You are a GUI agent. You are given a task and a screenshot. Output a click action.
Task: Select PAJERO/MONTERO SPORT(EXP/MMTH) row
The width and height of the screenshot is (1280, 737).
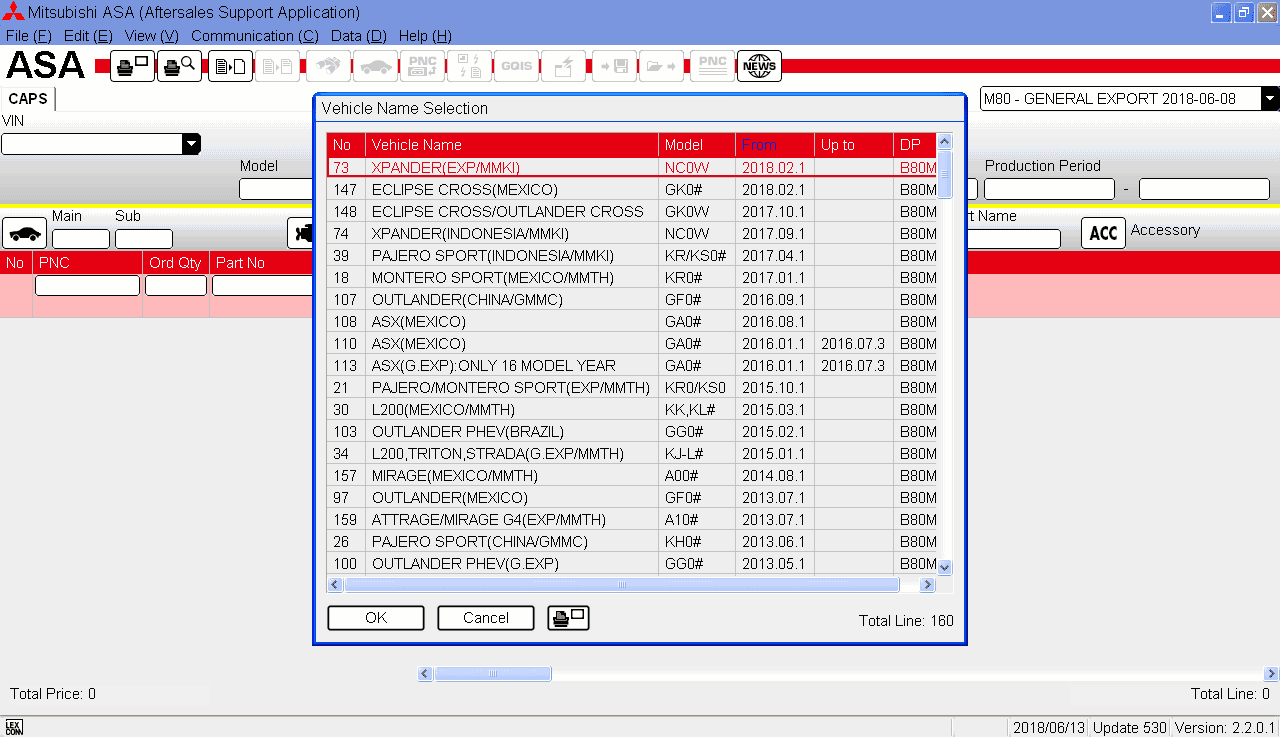coord(632,388)
